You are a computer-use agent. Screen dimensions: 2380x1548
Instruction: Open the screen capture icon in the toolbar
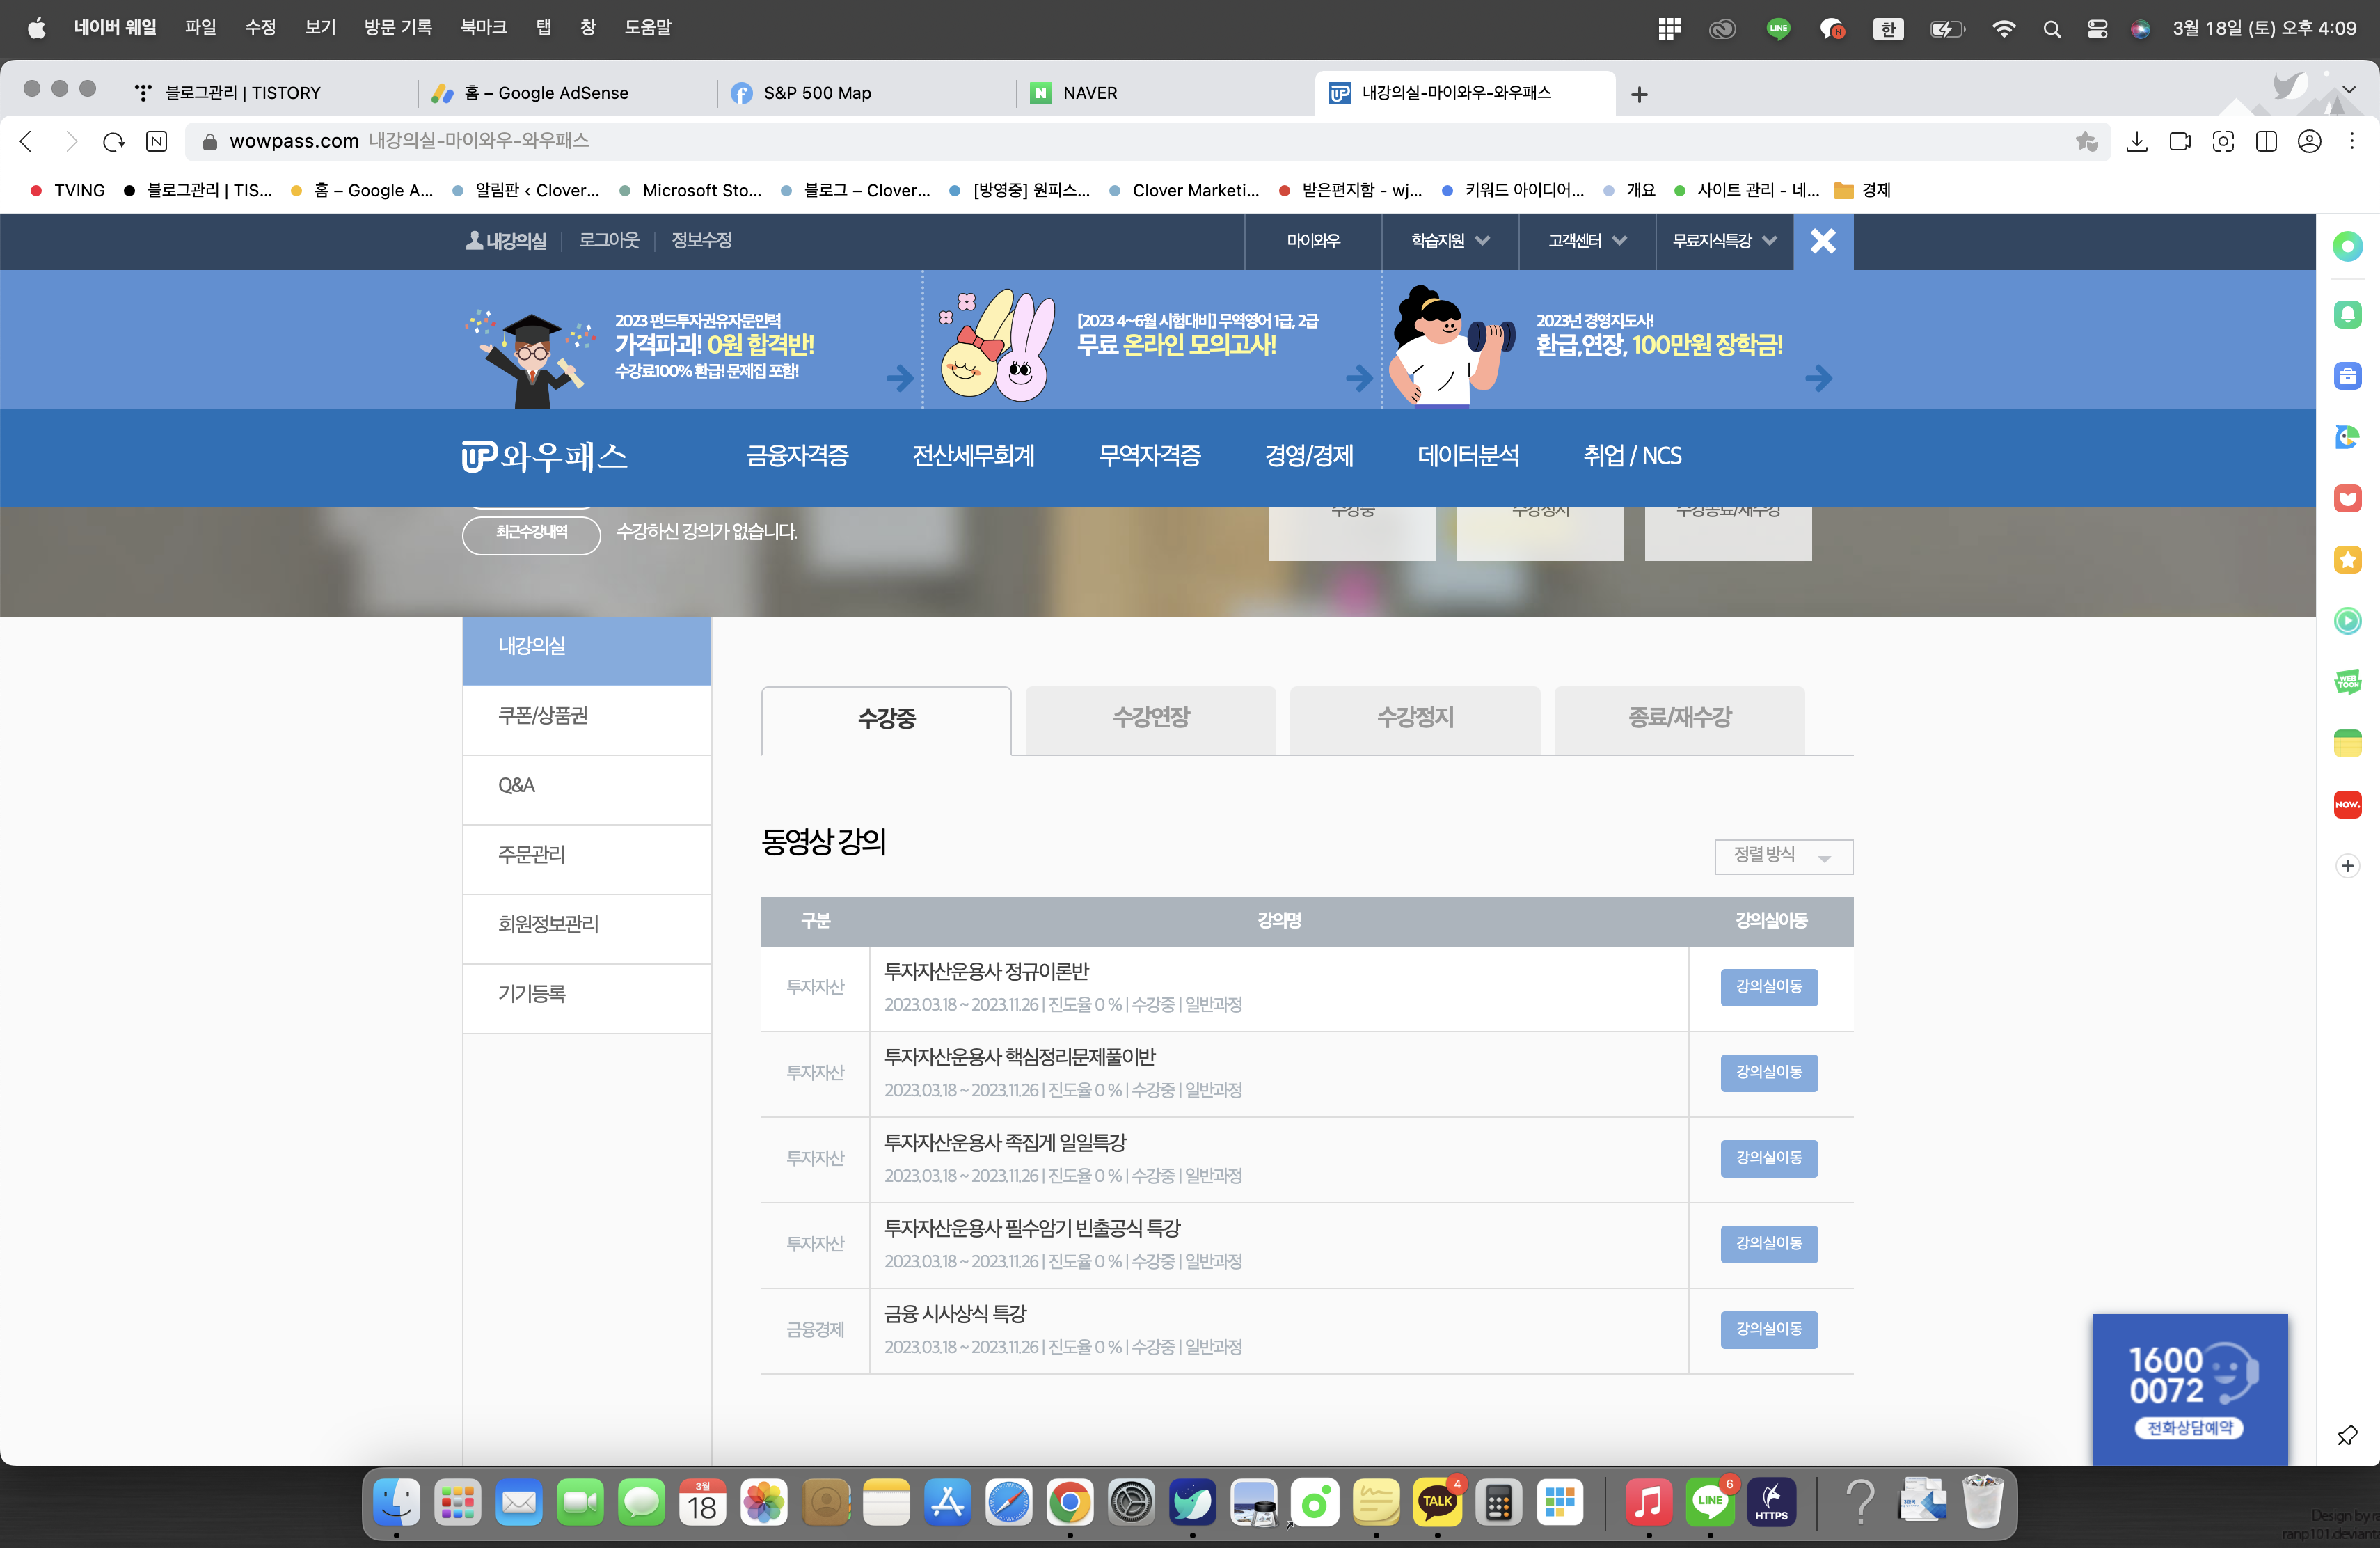tap(2223, 142)
